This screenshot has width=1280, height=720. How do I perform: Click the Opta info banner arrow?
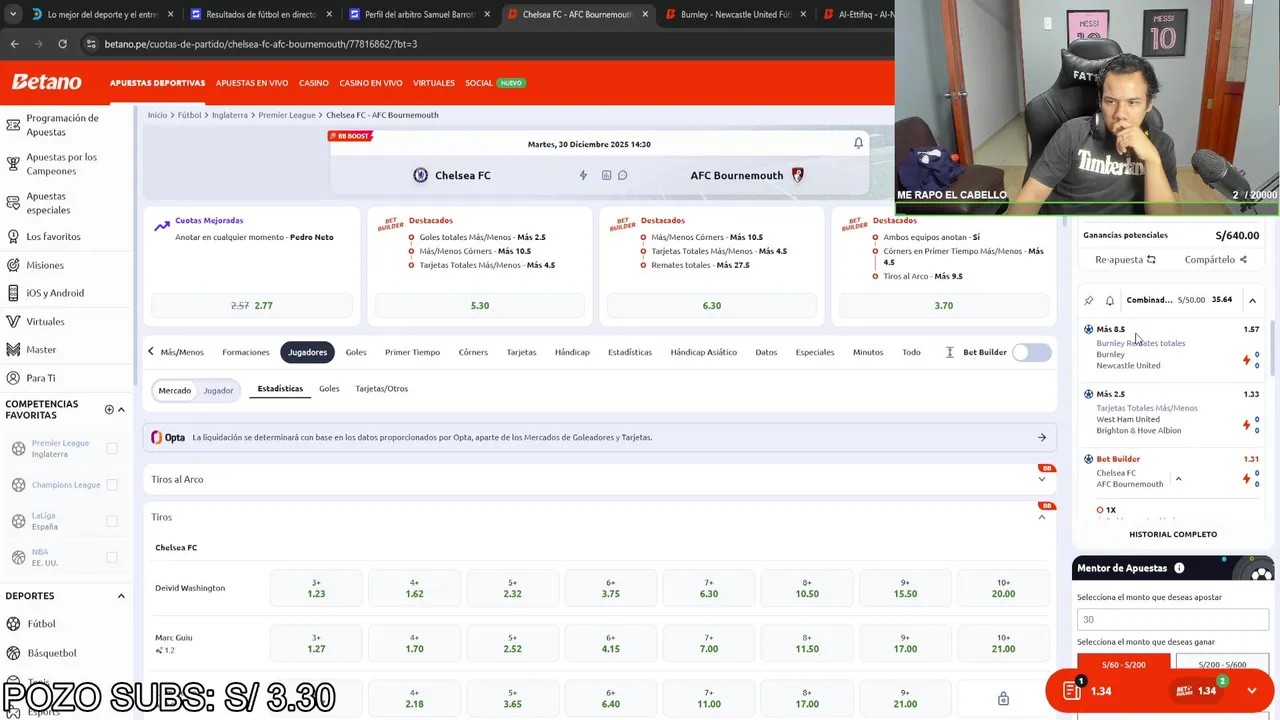[x=1041, y=437]
